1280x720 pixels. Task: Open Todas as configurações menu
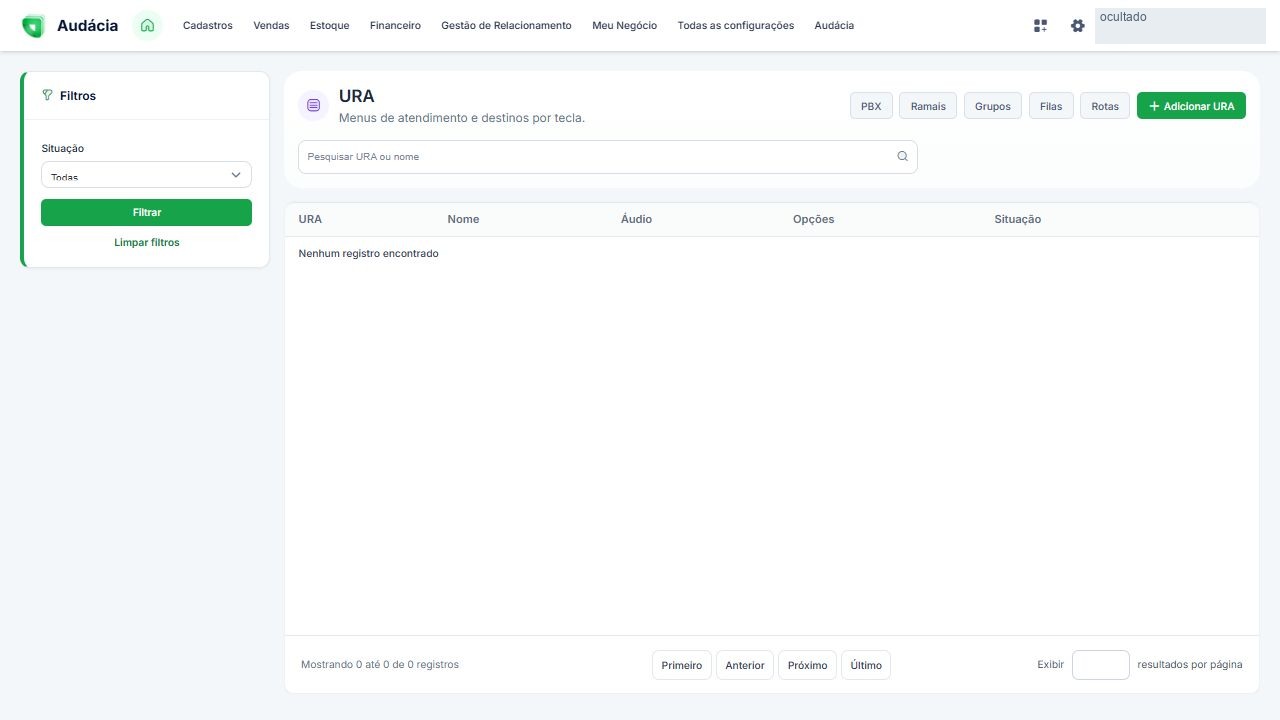click(735, 26)
